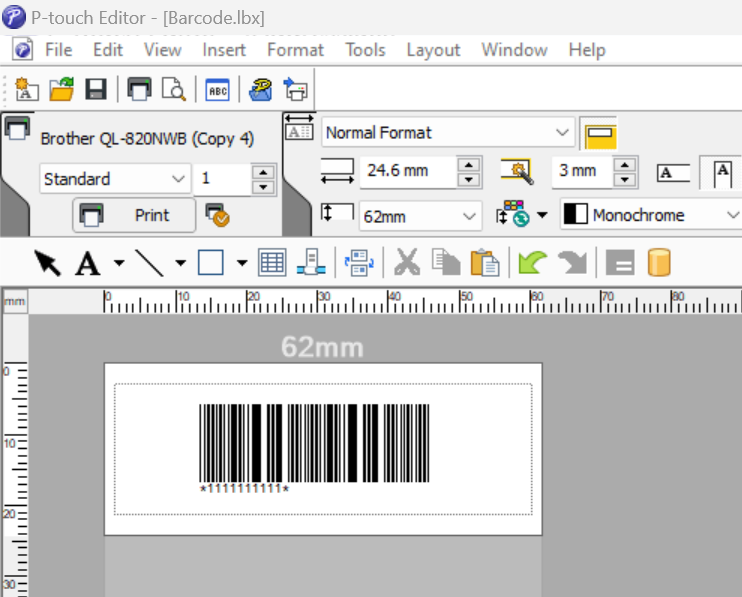Image resolution: width=742 pixels, height=597 pixels.
Task: Select the arrow selection pointer tool
Action: tap(48, 263)
